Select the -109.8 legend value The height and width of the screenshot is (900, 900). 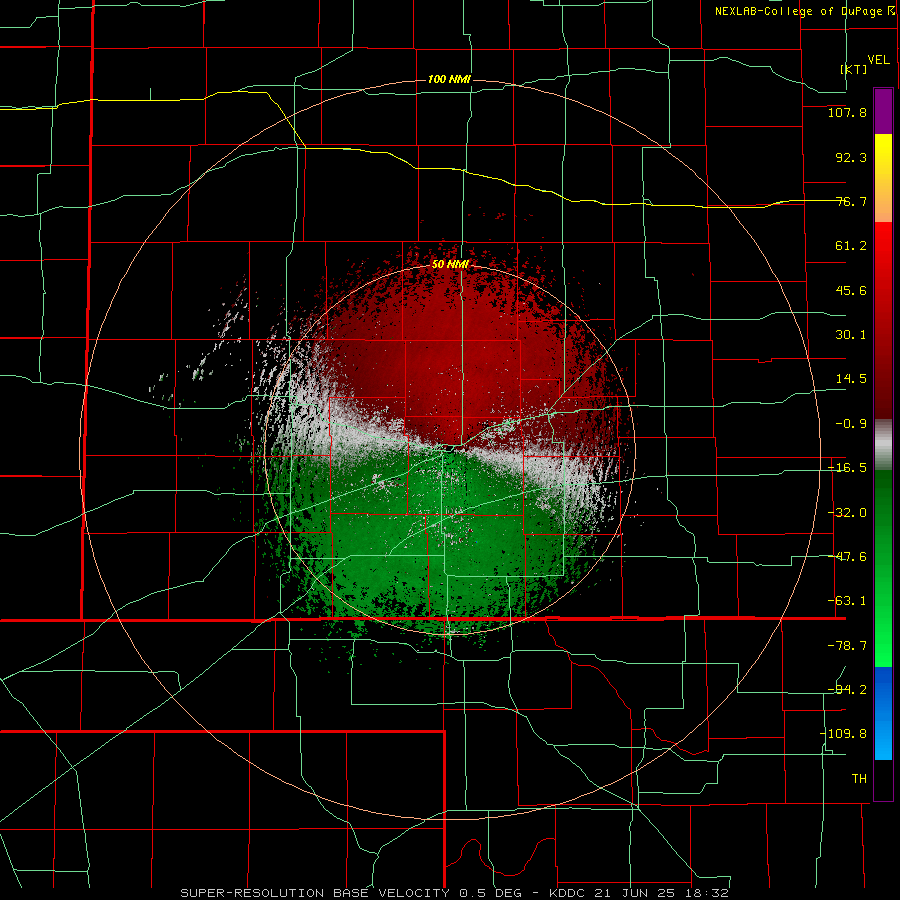(843, 734)
